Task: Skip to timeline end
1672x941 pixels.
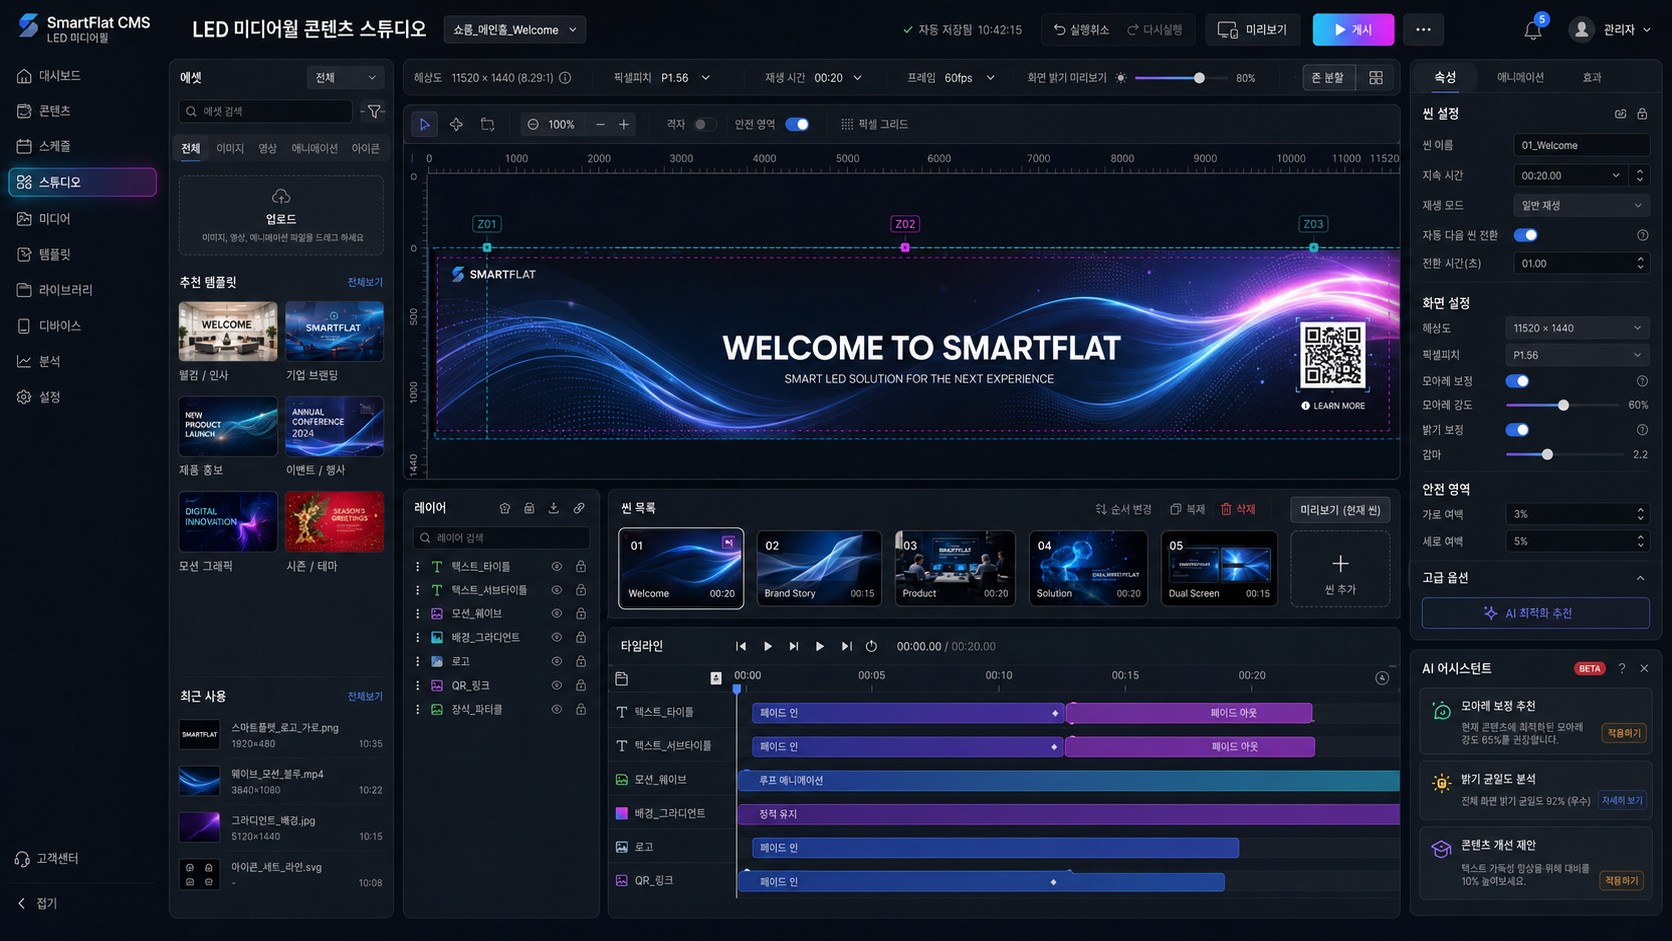Action: click(x=847, y=646)
